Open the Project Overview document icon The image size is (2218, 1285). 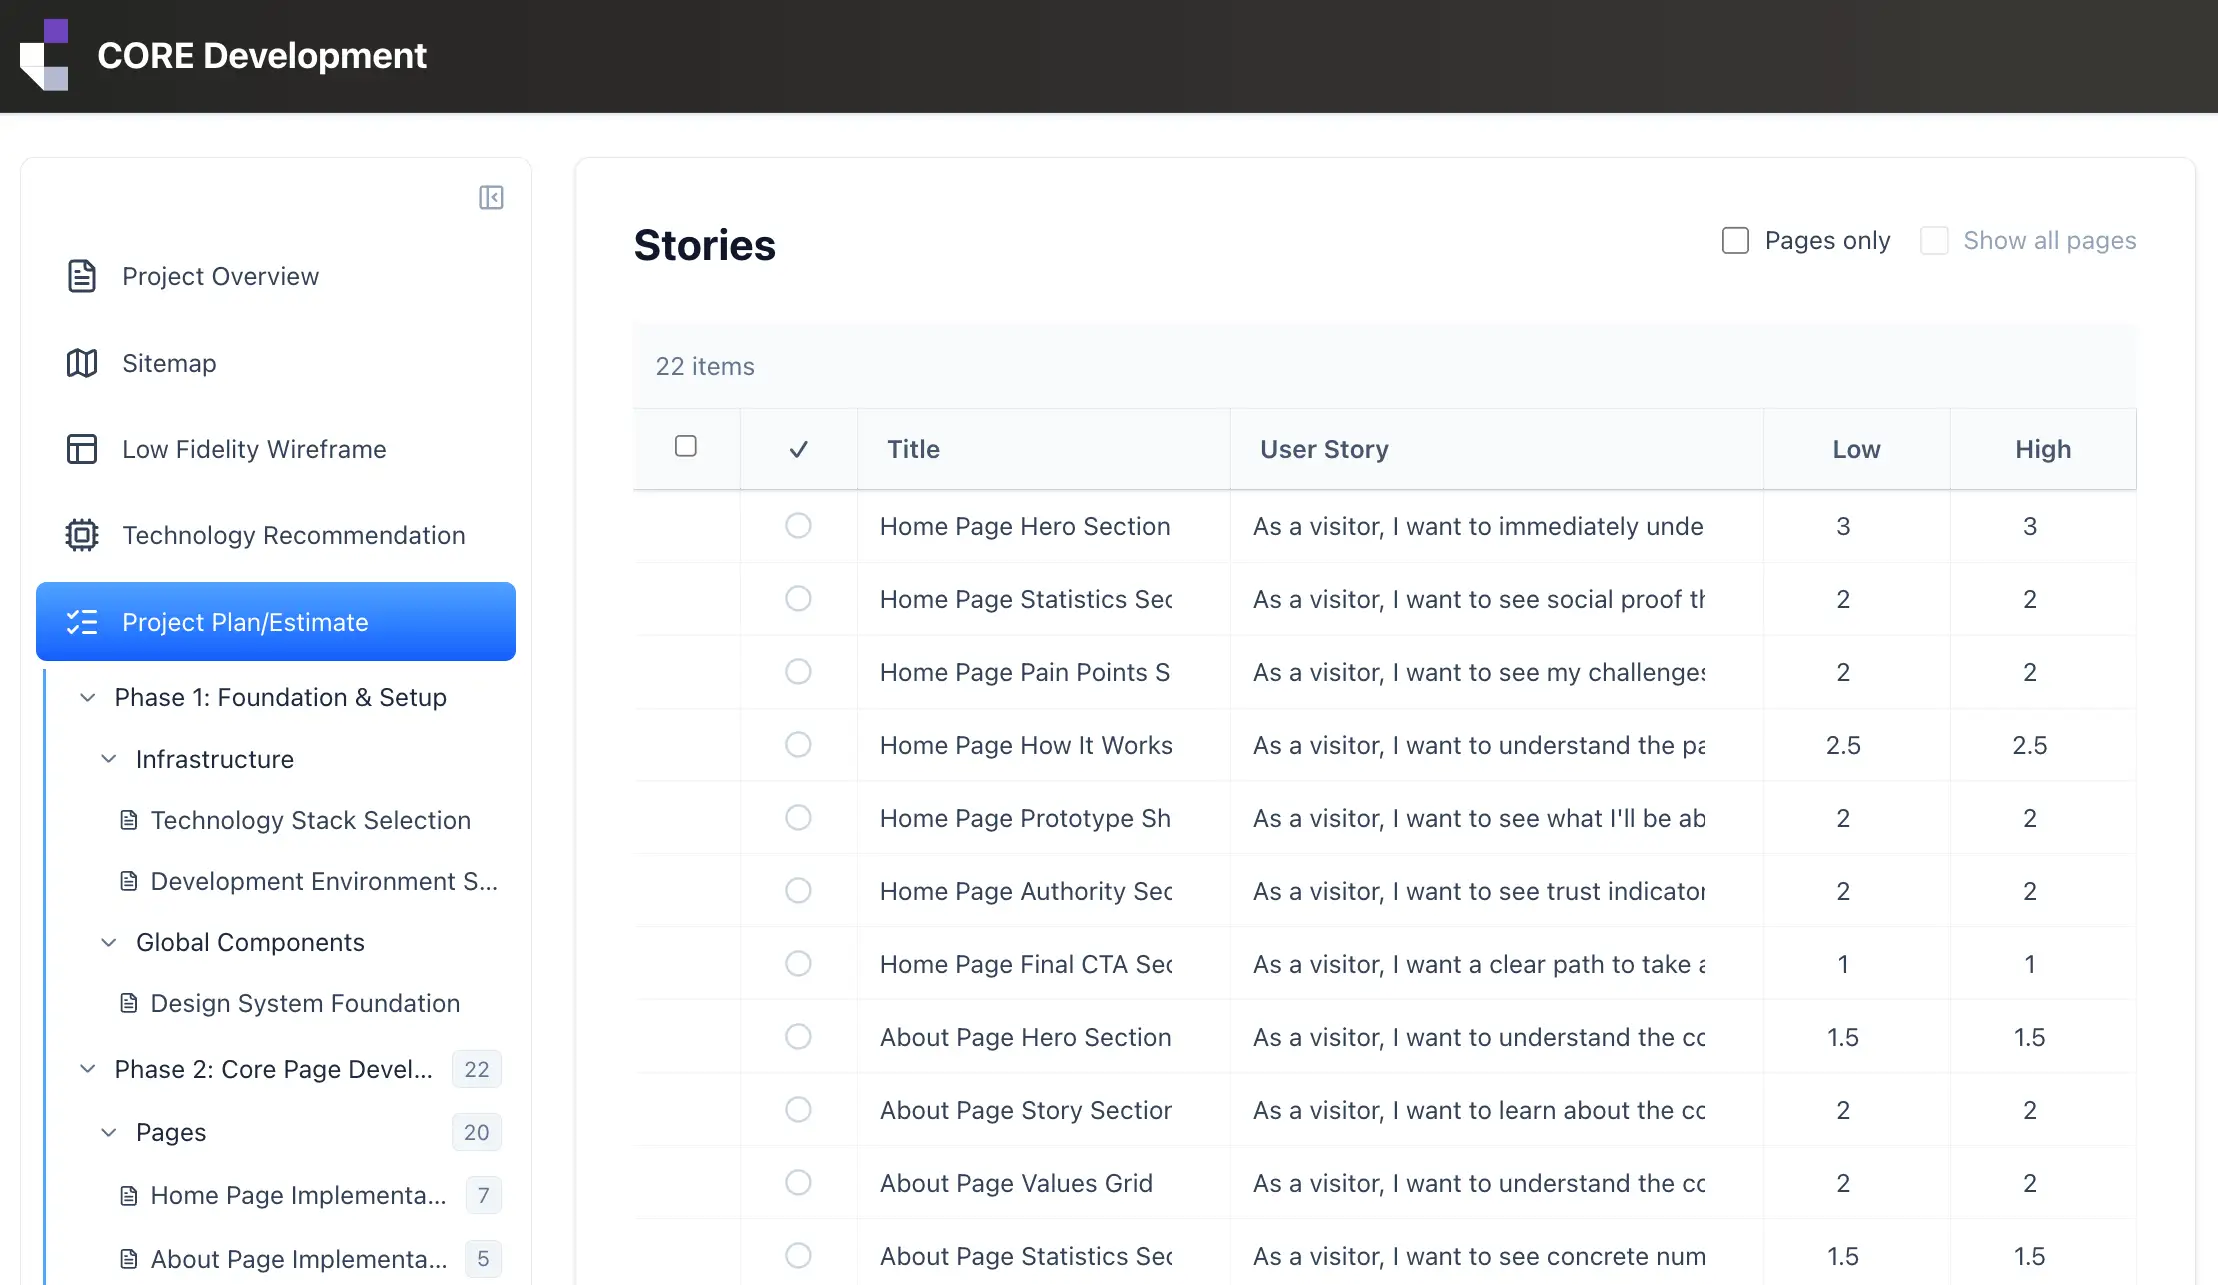click(x=81, y=276)
